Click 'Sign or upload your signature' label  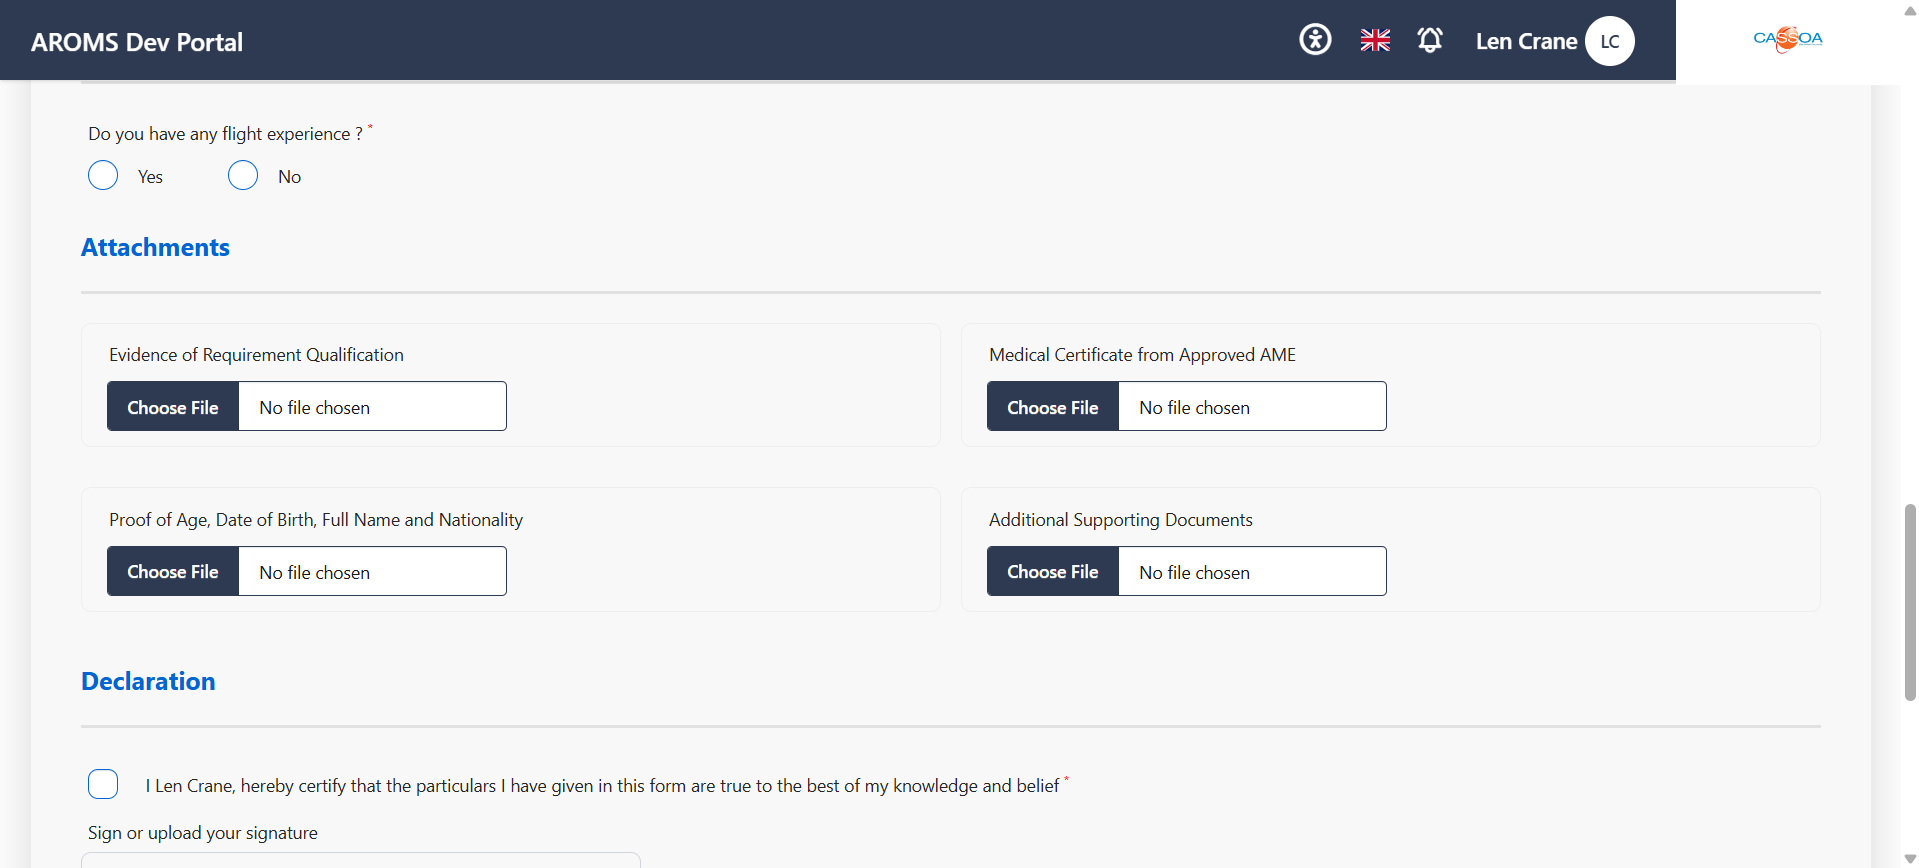click(x=203, y=832)
